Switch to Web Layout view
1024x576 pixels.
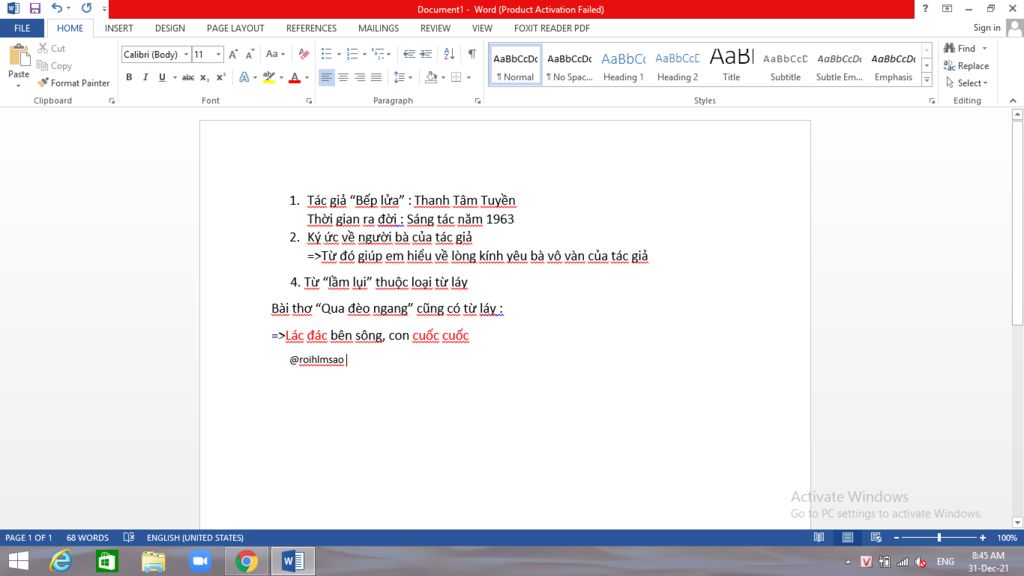876,537
